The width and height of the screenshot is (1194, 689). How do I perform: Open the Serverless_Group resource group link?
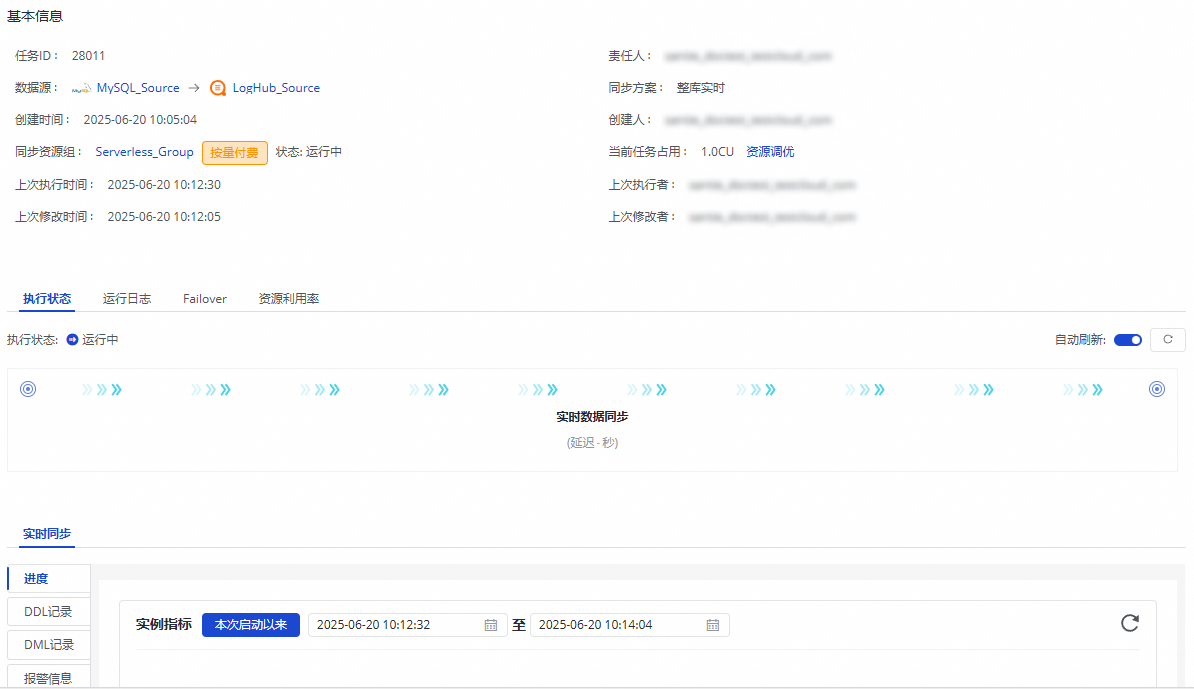pyautogui.click(x=145, y=152)
